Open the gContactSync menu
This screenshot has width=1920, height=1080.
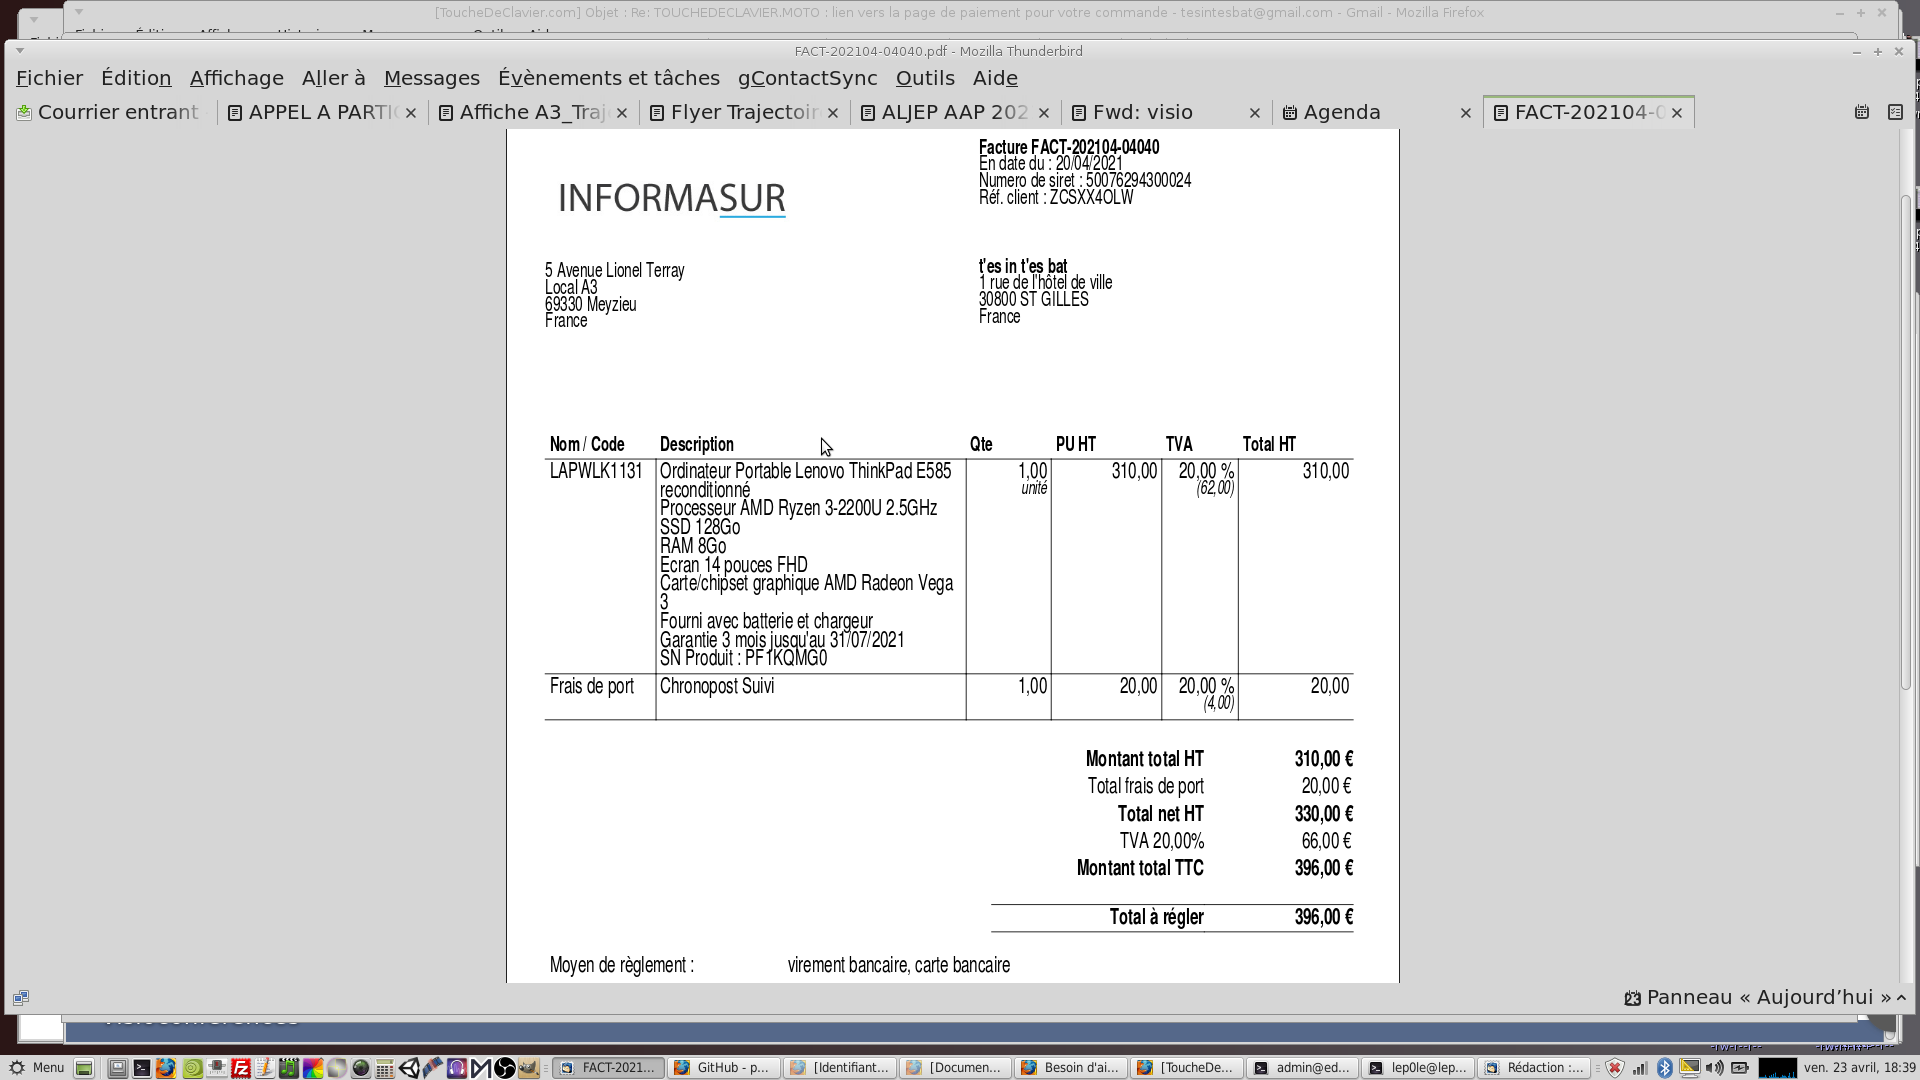click(807, 78)
